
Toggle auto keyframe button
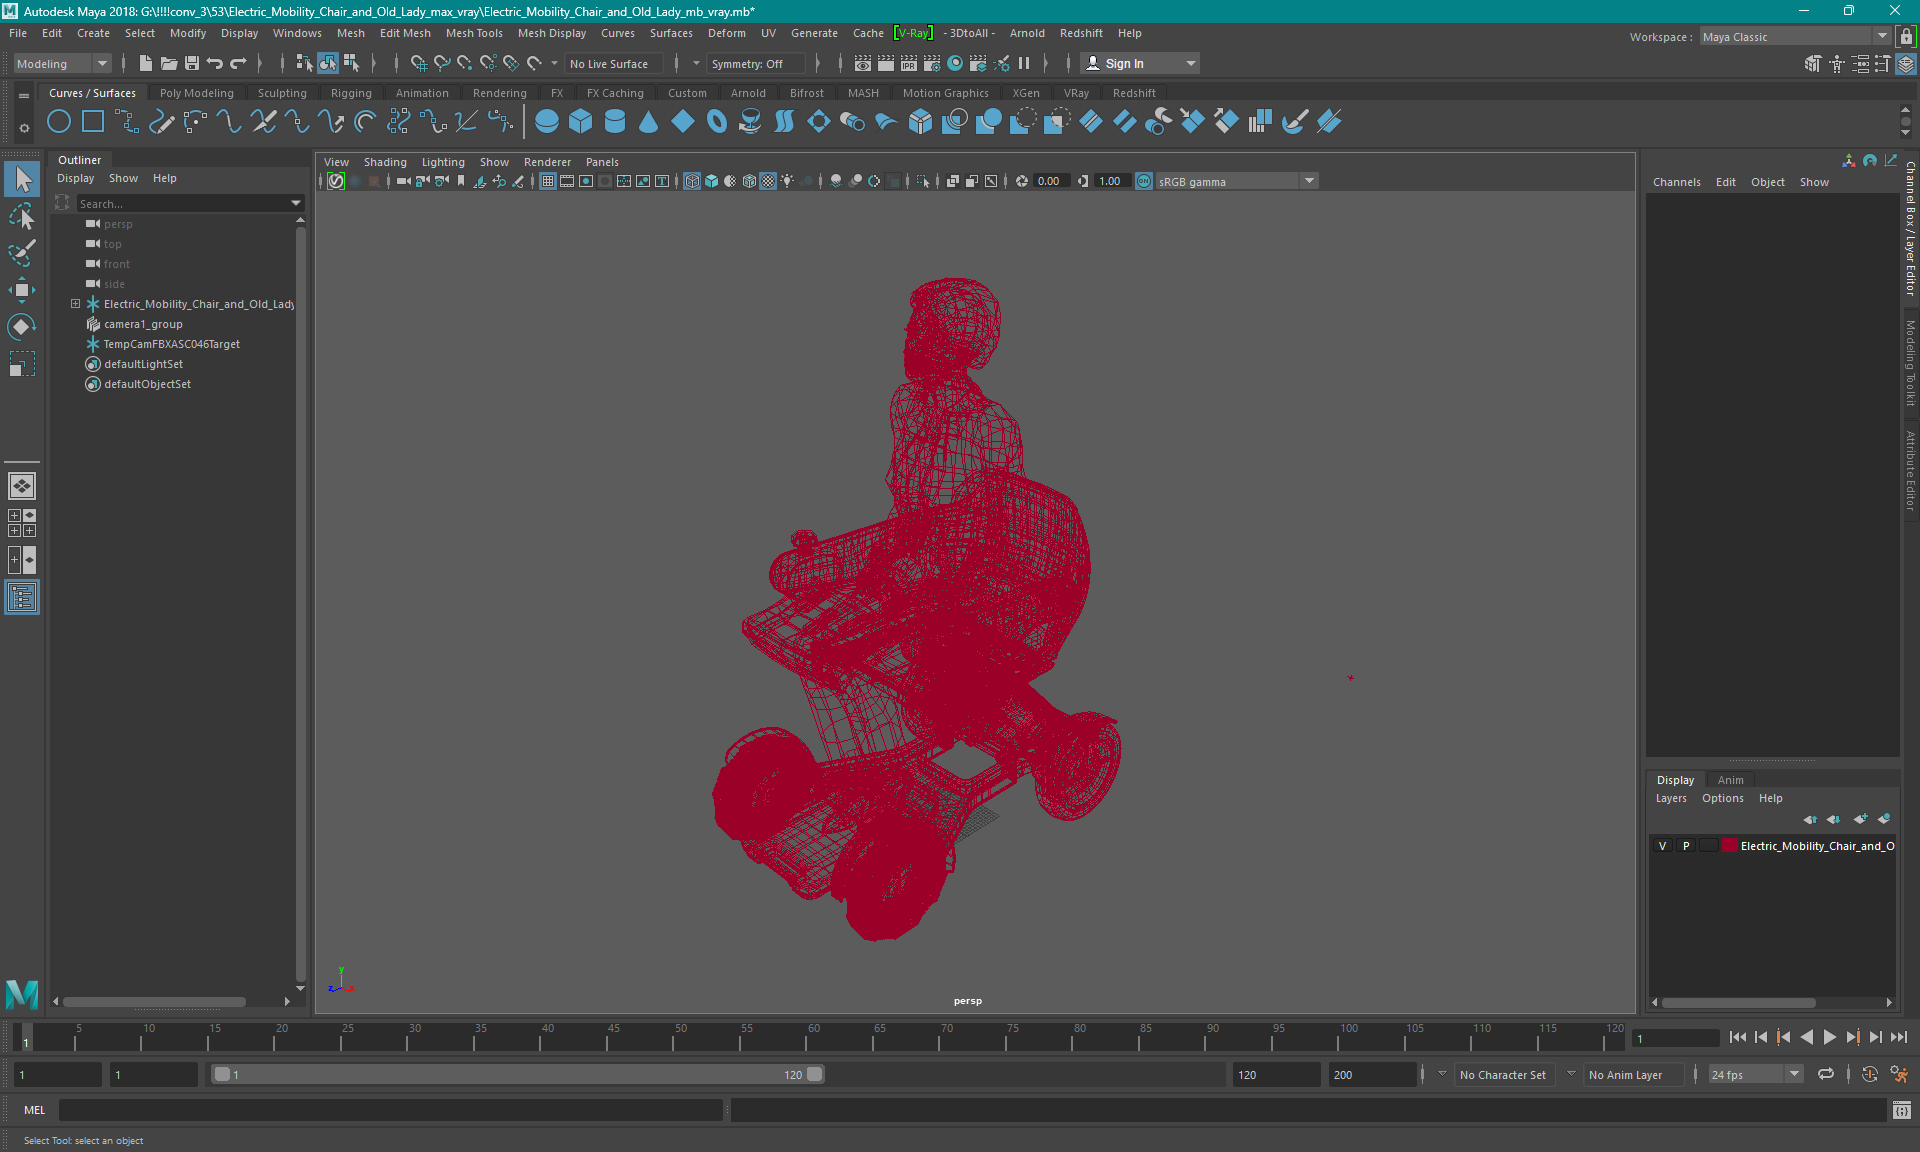click(x=1870, y=1074)
